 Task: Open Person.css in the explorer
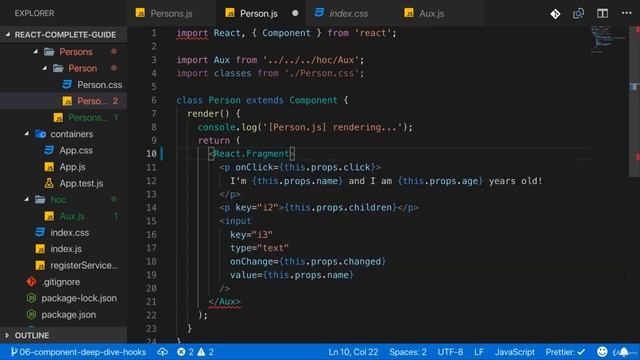tap(63, 84)
